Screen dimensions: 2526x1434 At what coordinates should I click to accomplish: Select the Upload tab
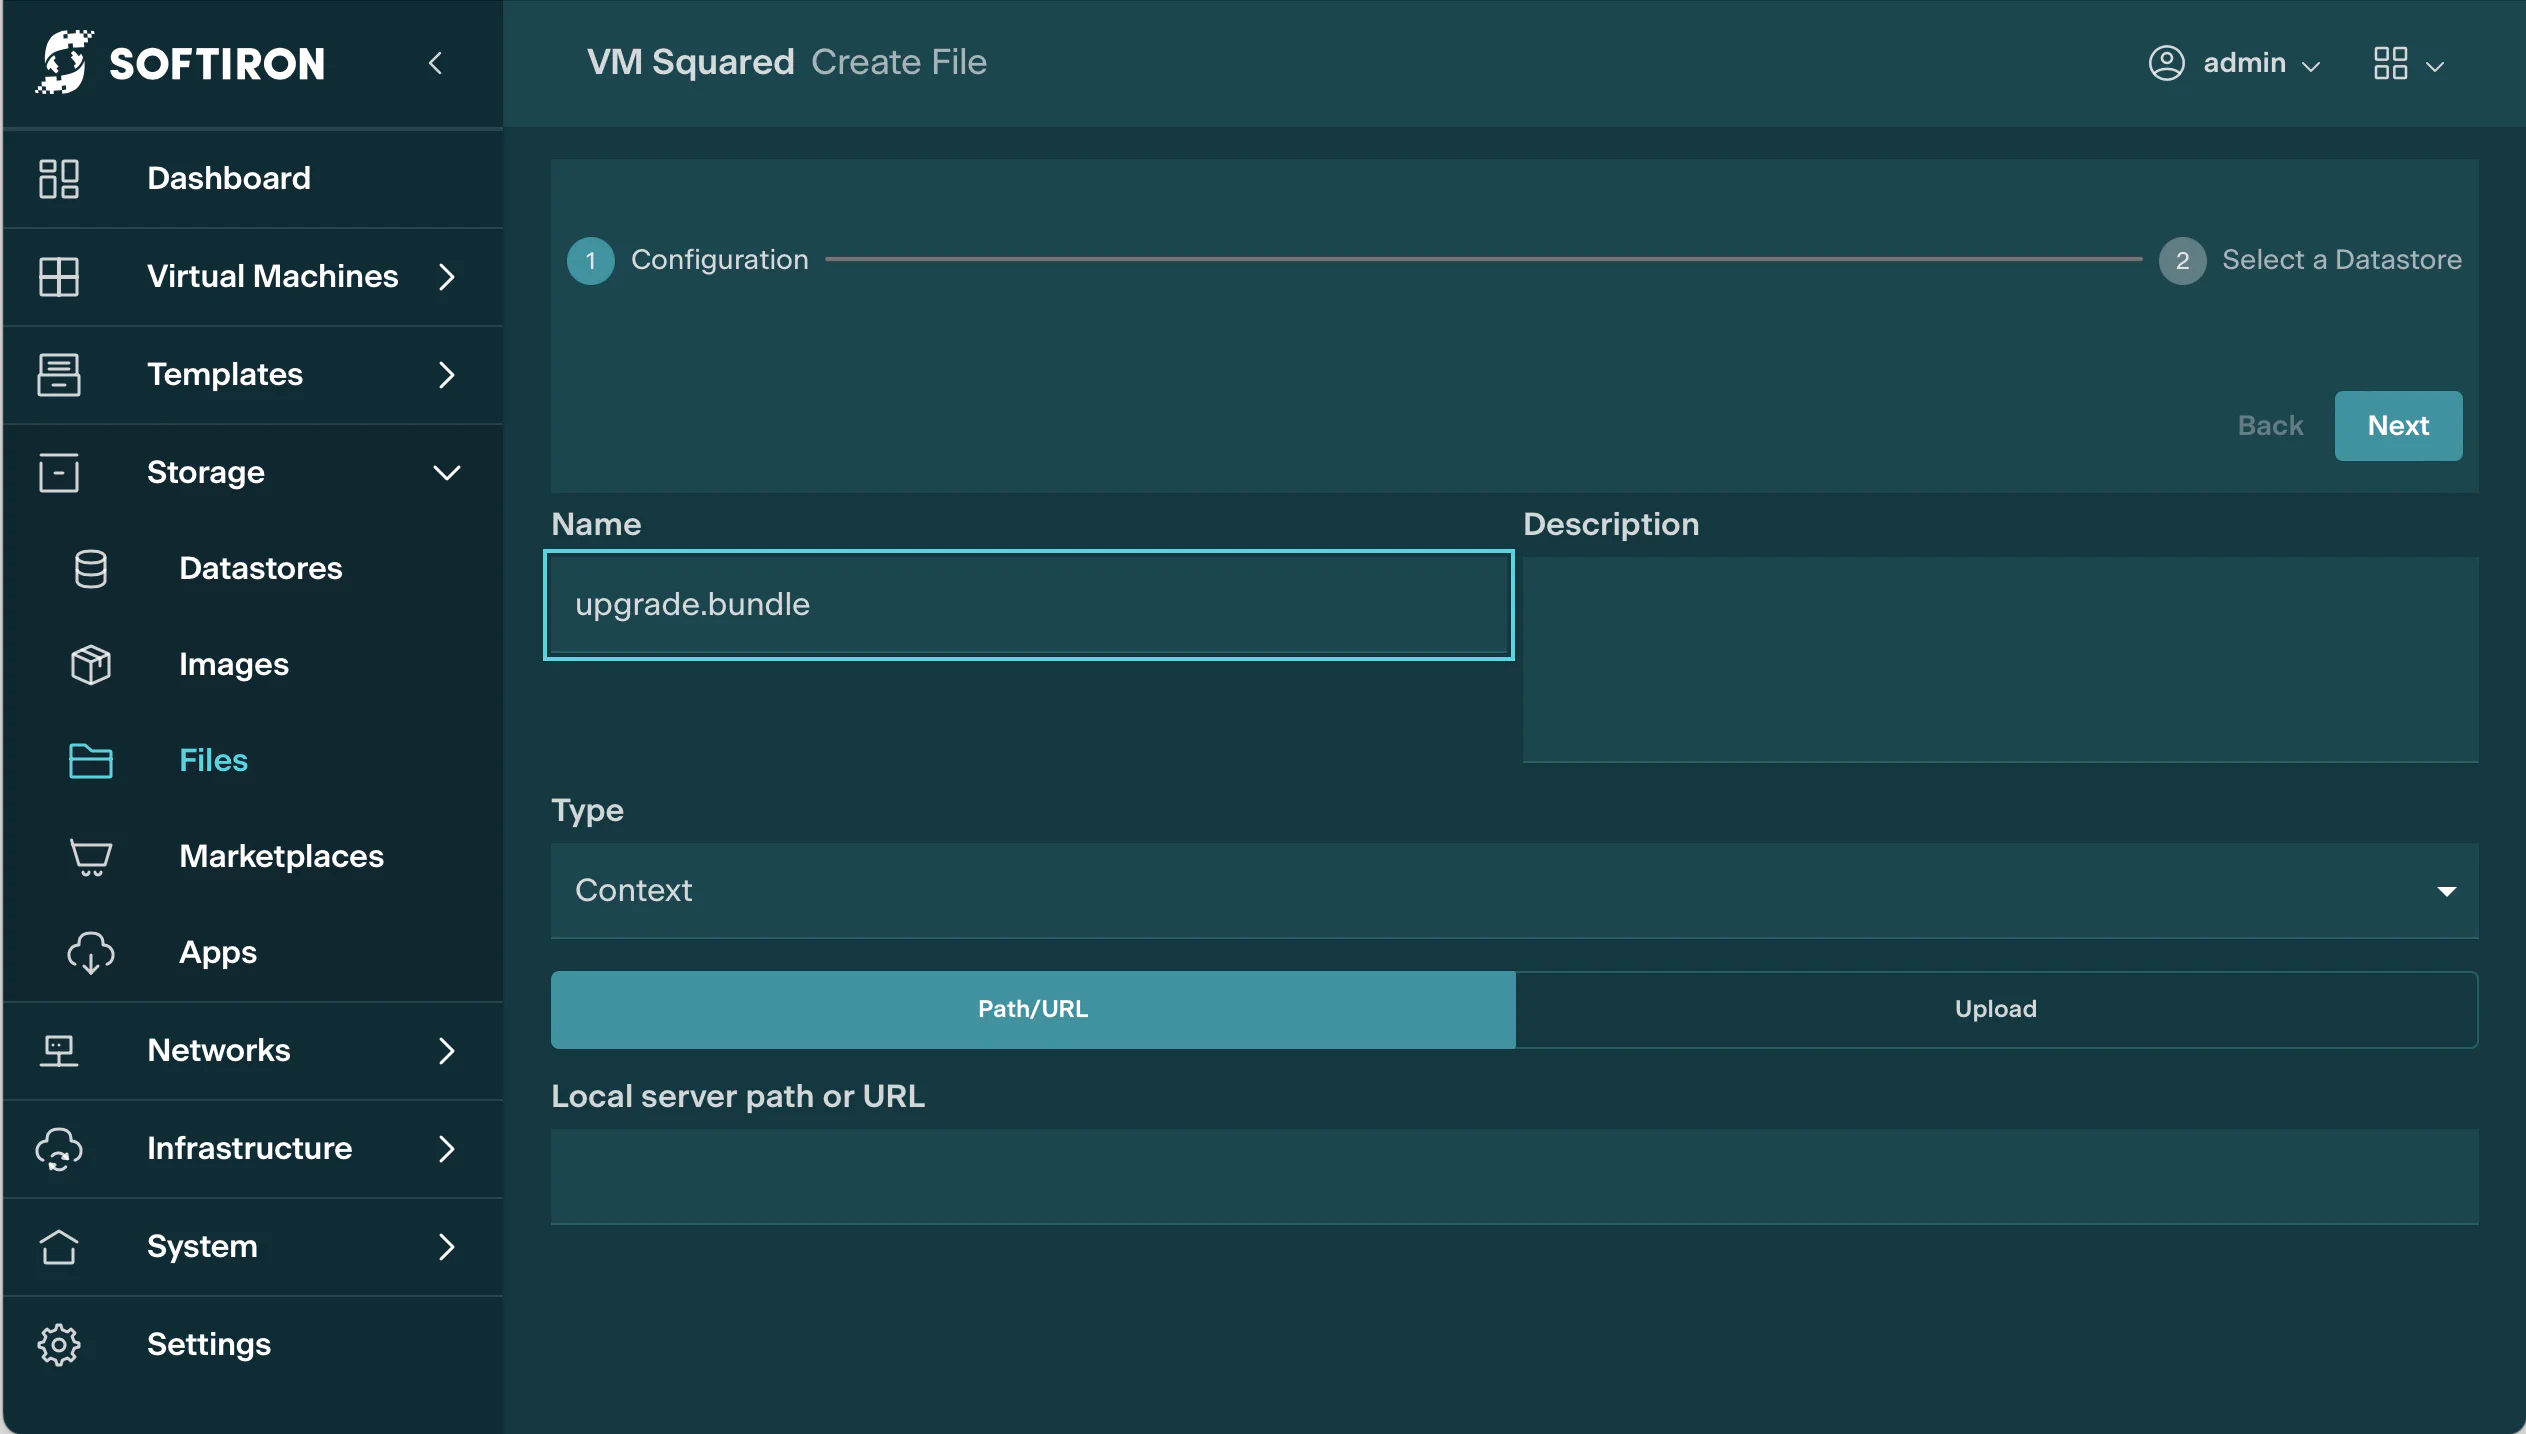[x=1995, y=1007]
